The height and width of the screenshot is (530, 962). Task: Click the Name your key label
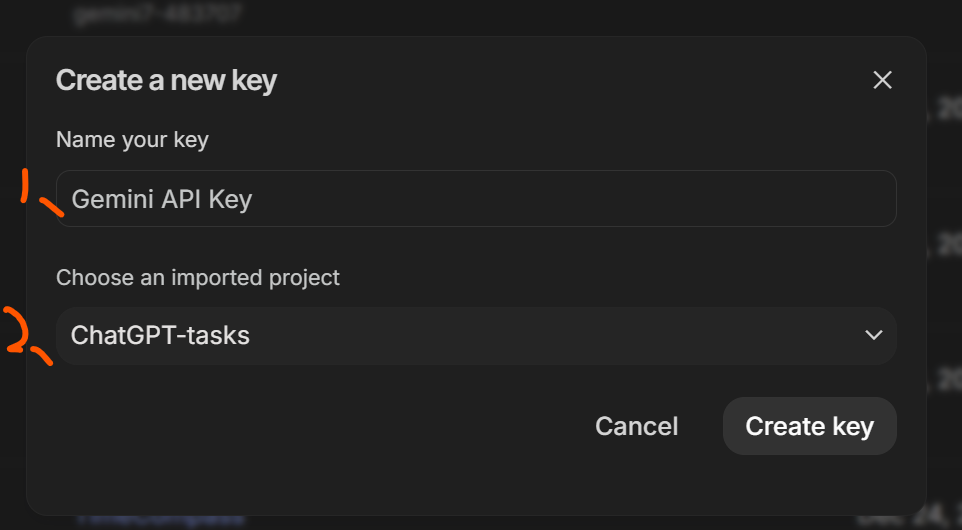click(x=132, y=139)
